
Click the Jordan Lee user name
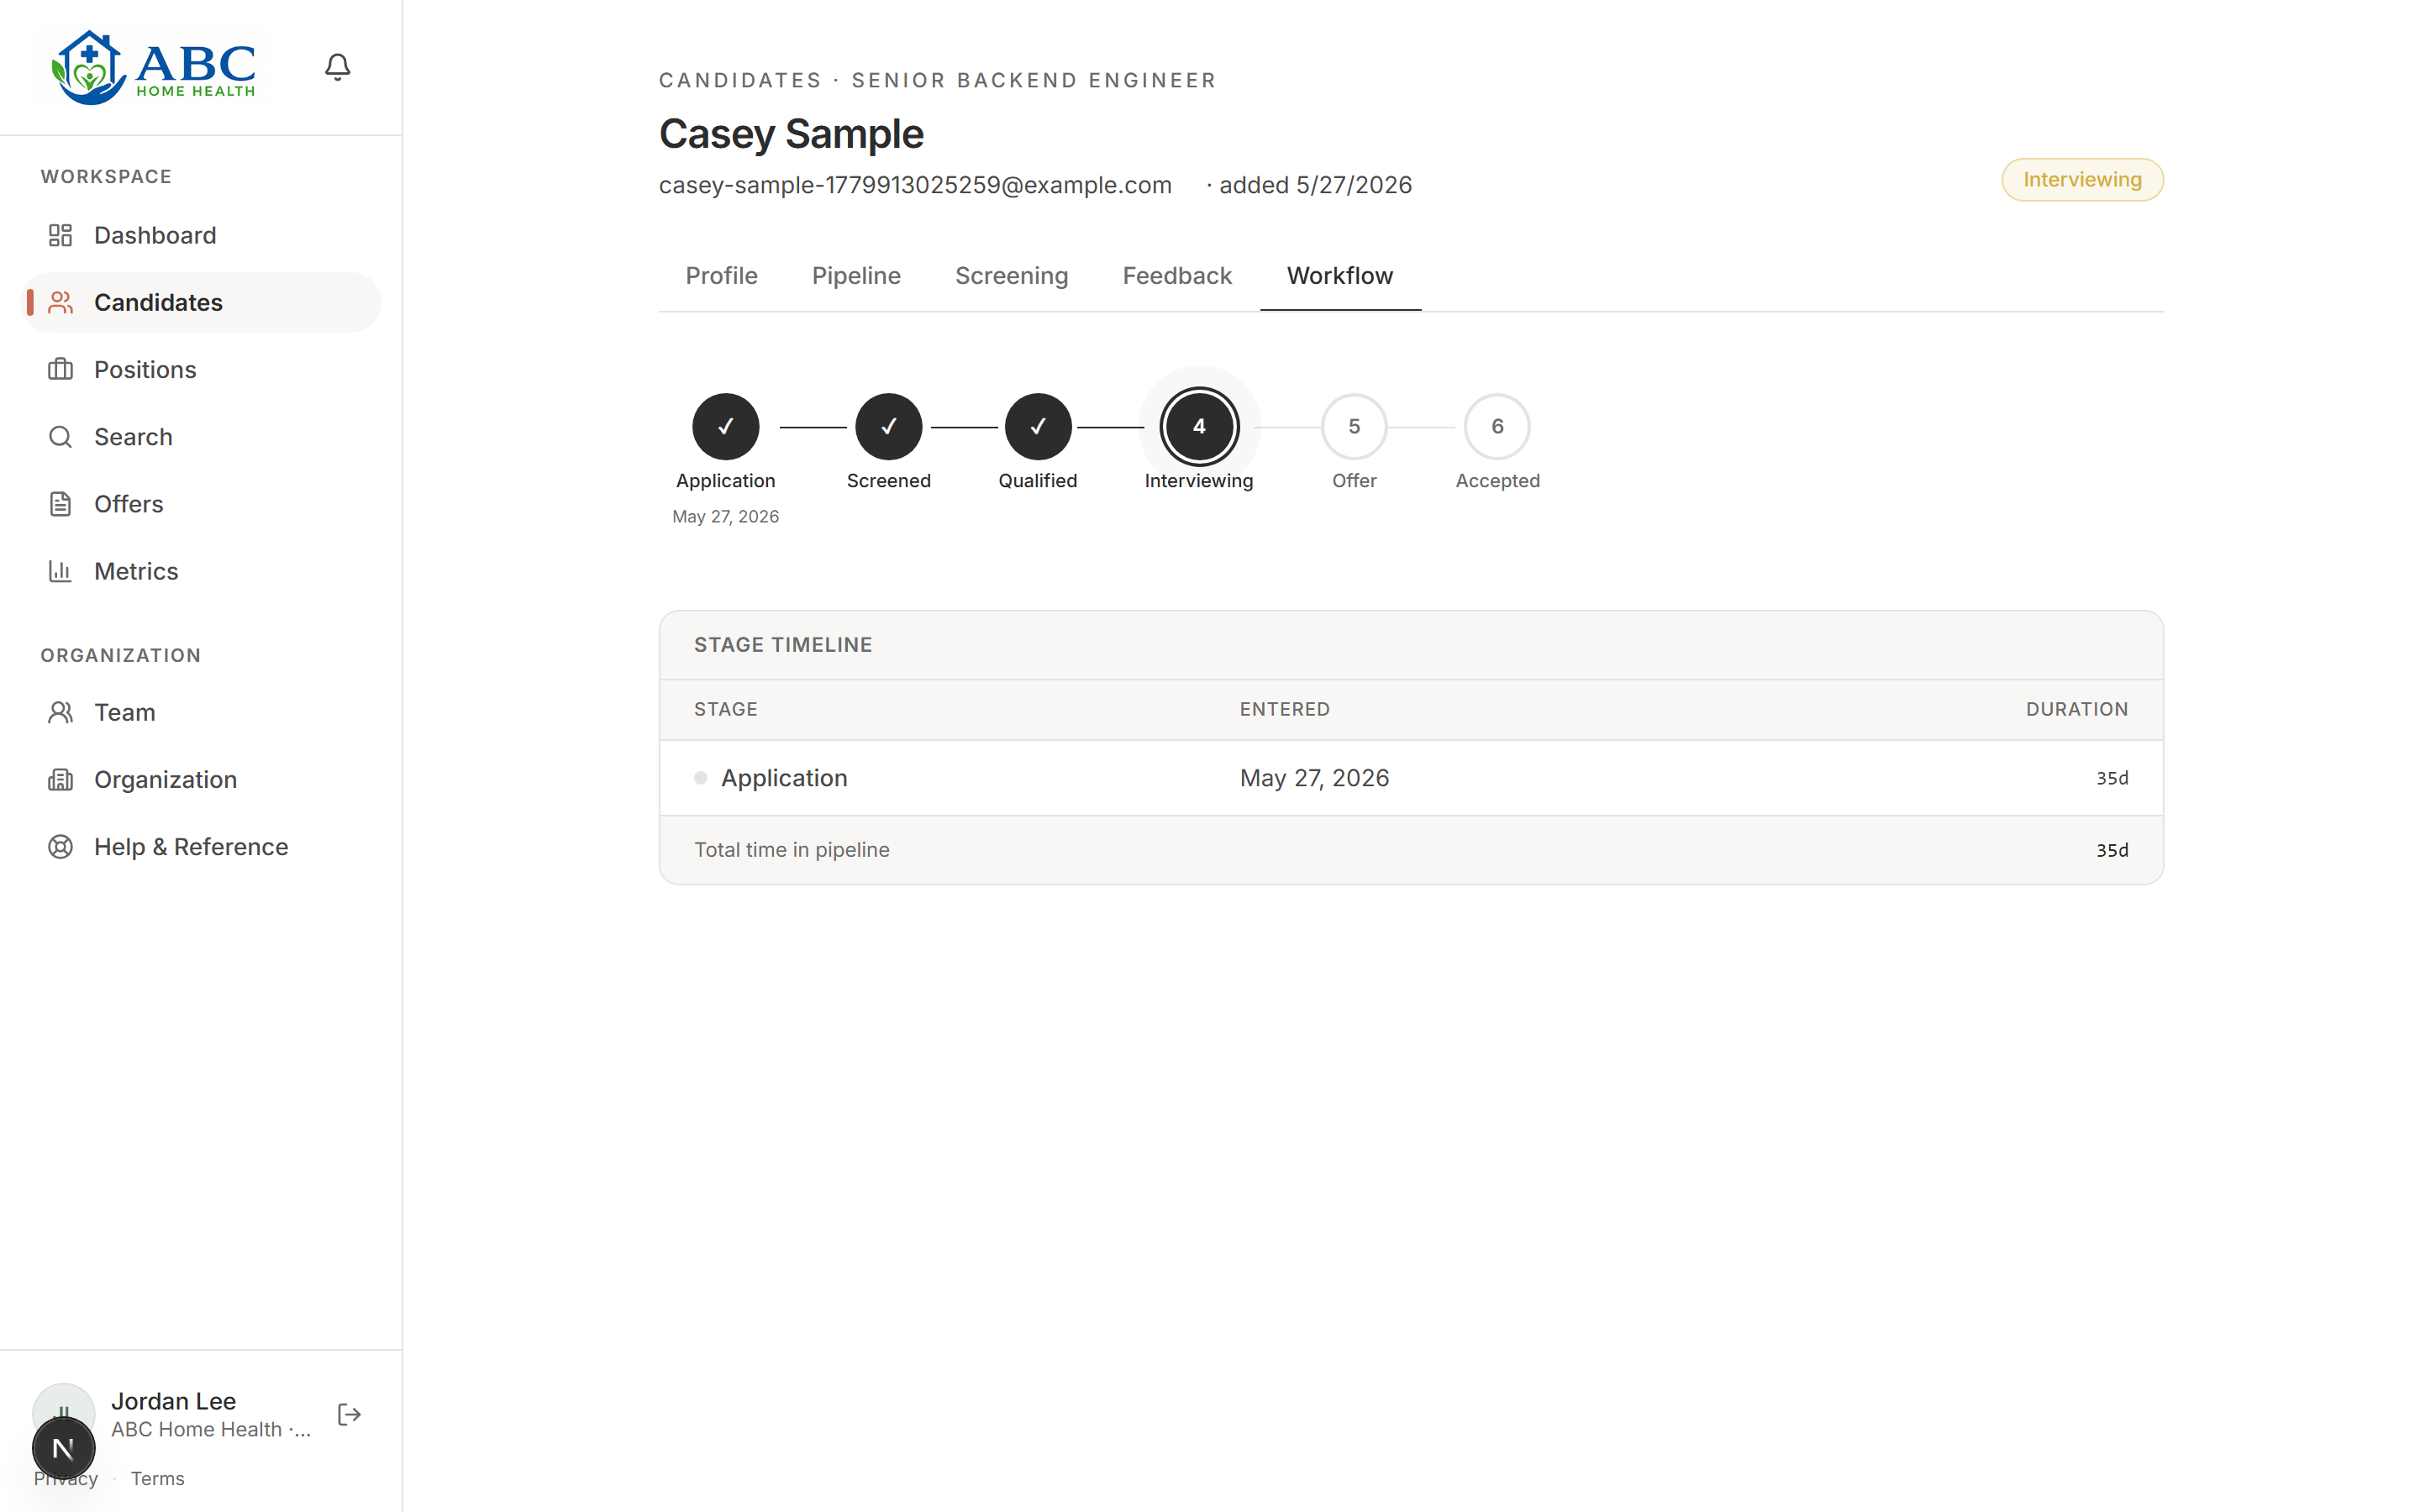[x=173, y=1401]
